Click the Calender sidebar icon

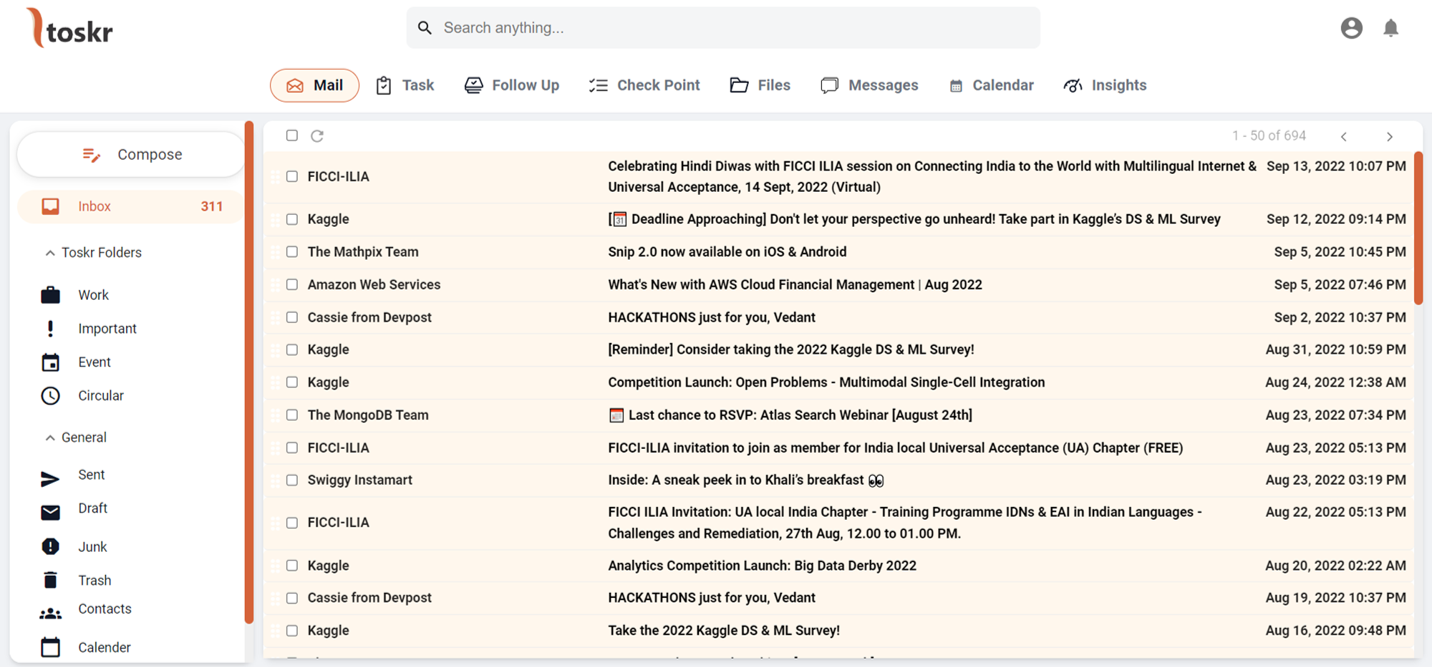(50, 647)
